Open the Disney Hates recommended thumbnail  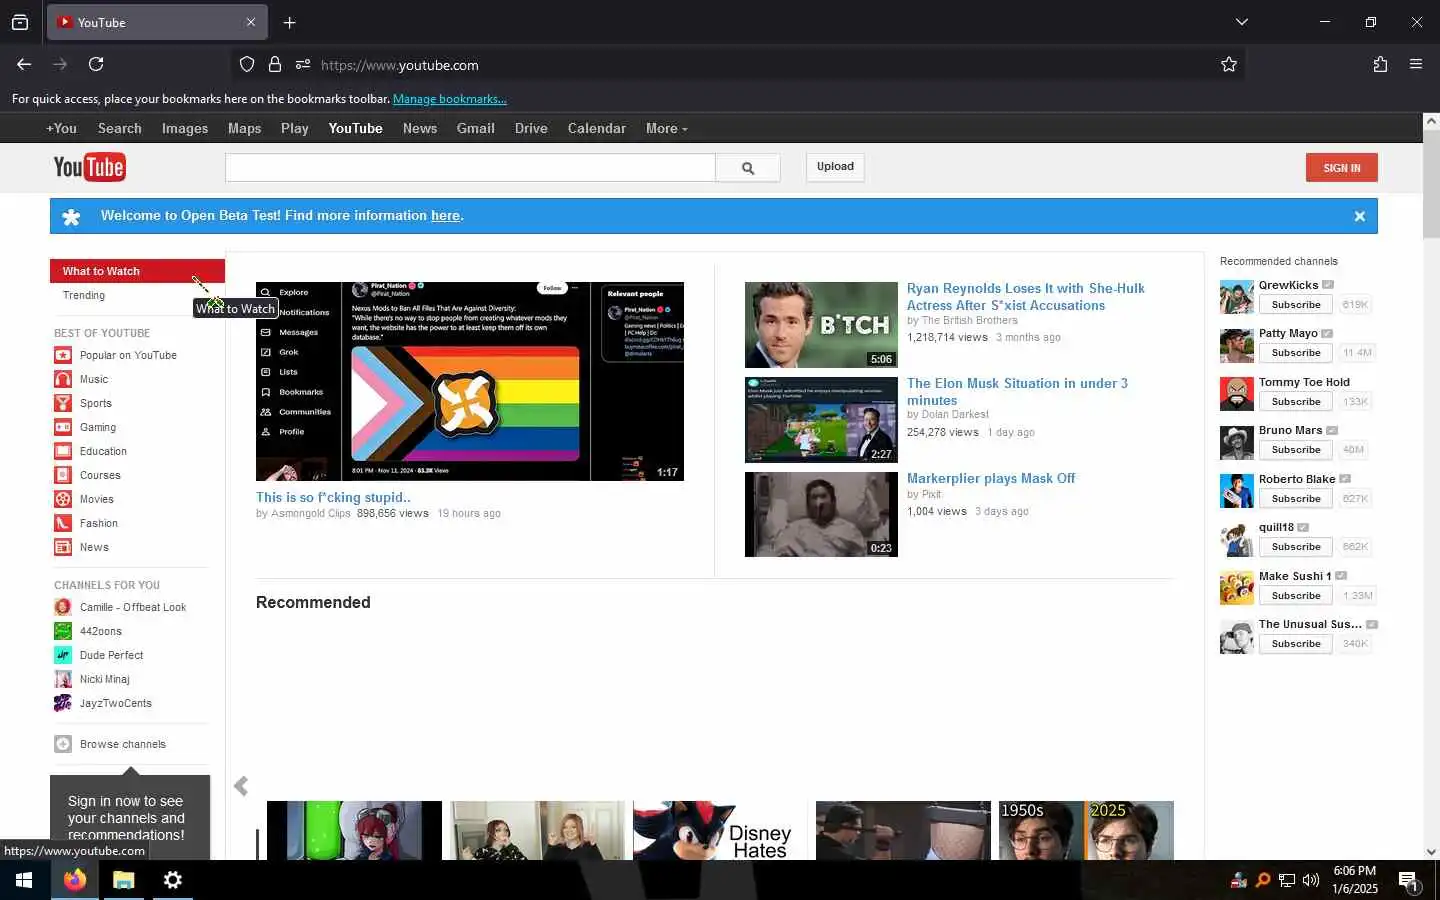coord(720,830)
